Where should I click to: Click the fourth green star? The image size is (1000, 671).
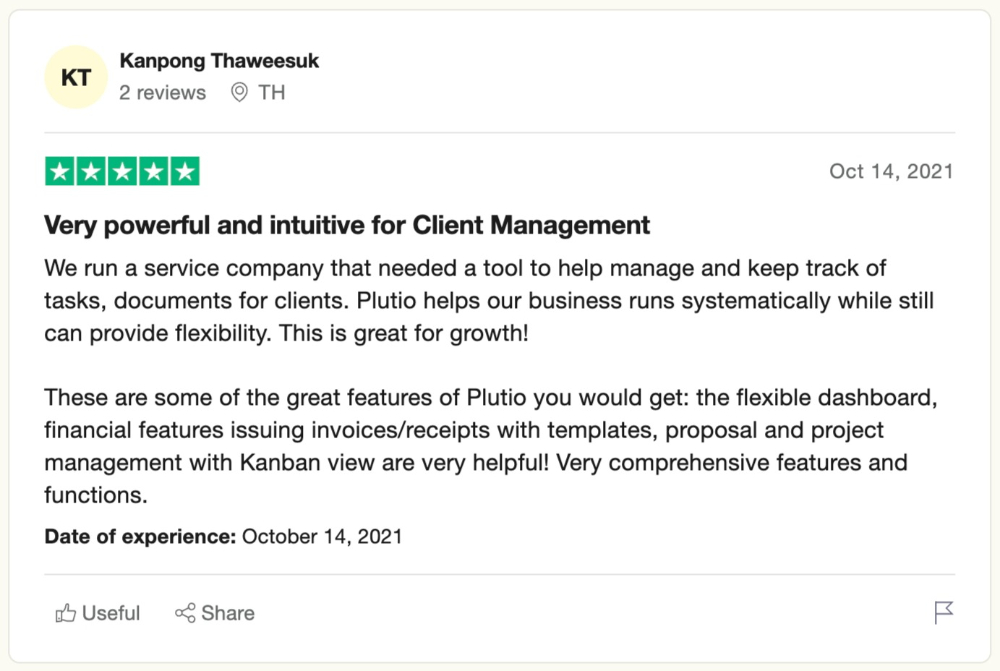click(x=154, y=171)
